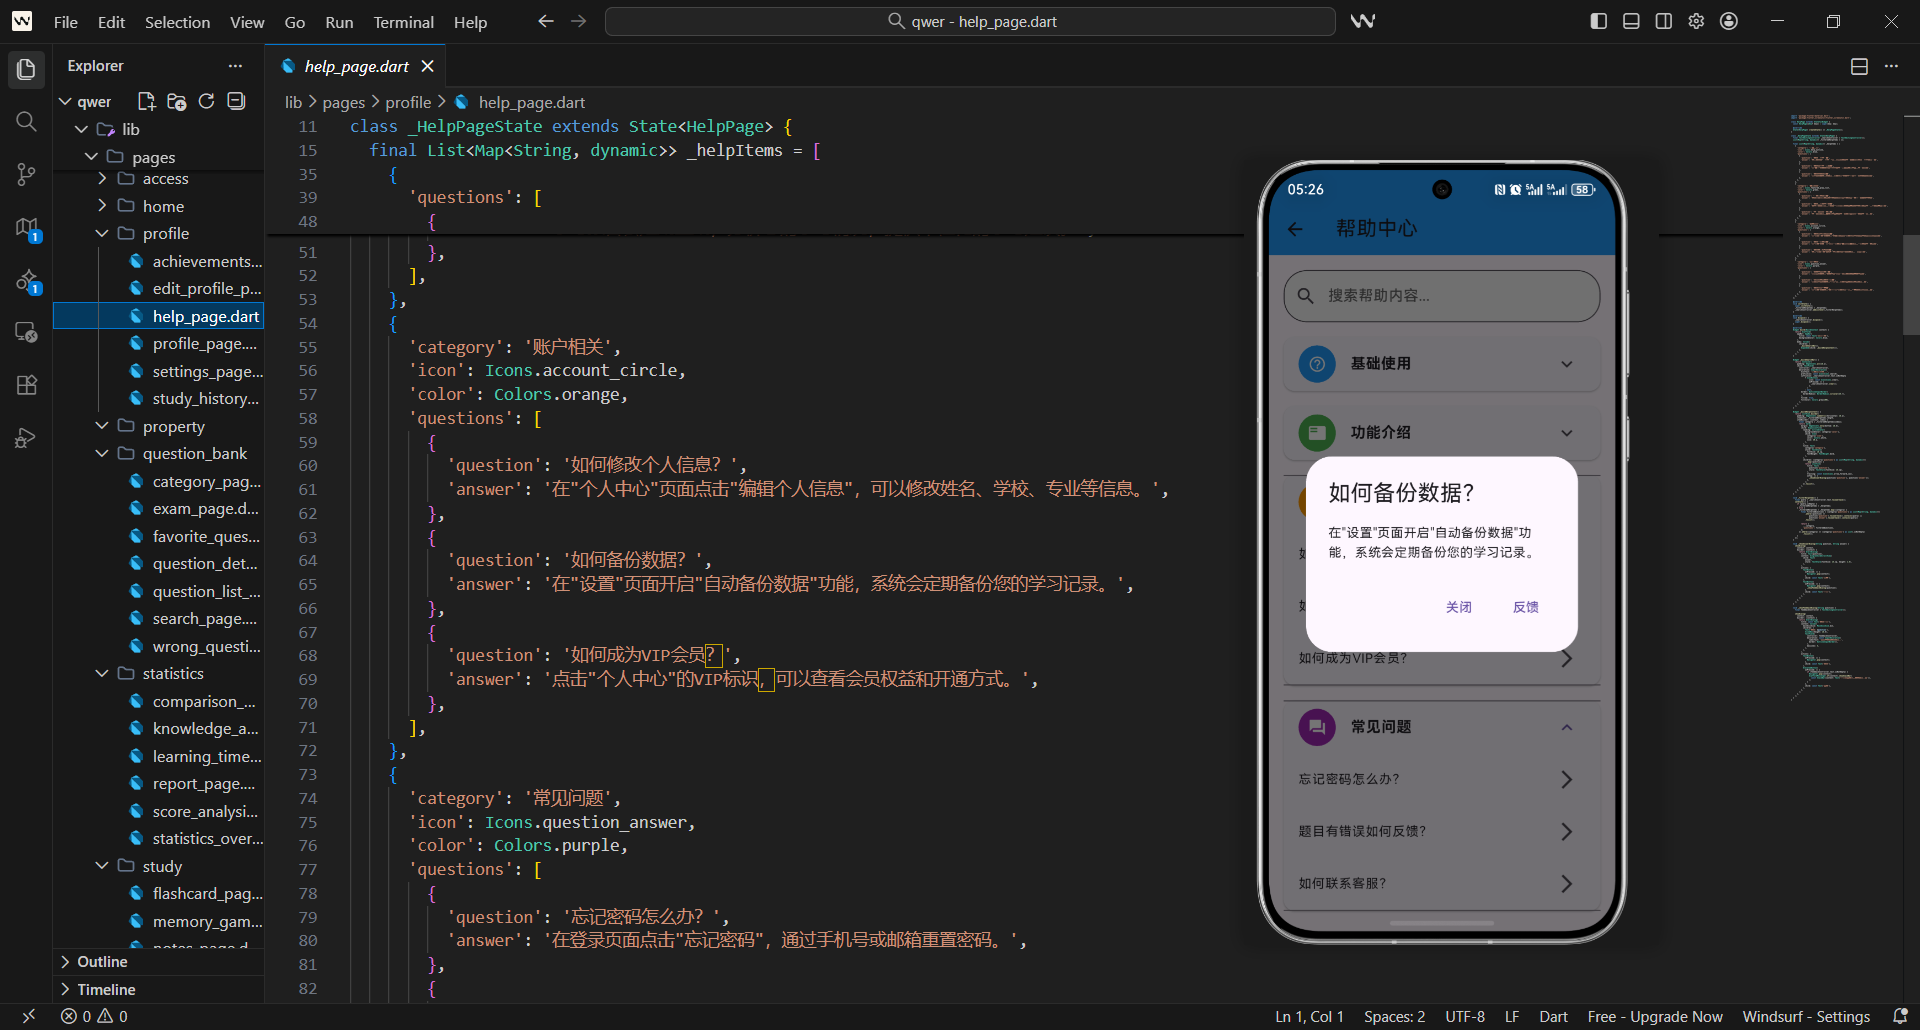The height and width of the screenshot is (1030, 1920).
Task: Open editor more actions ellipsis
Action: coord(1891,66)
